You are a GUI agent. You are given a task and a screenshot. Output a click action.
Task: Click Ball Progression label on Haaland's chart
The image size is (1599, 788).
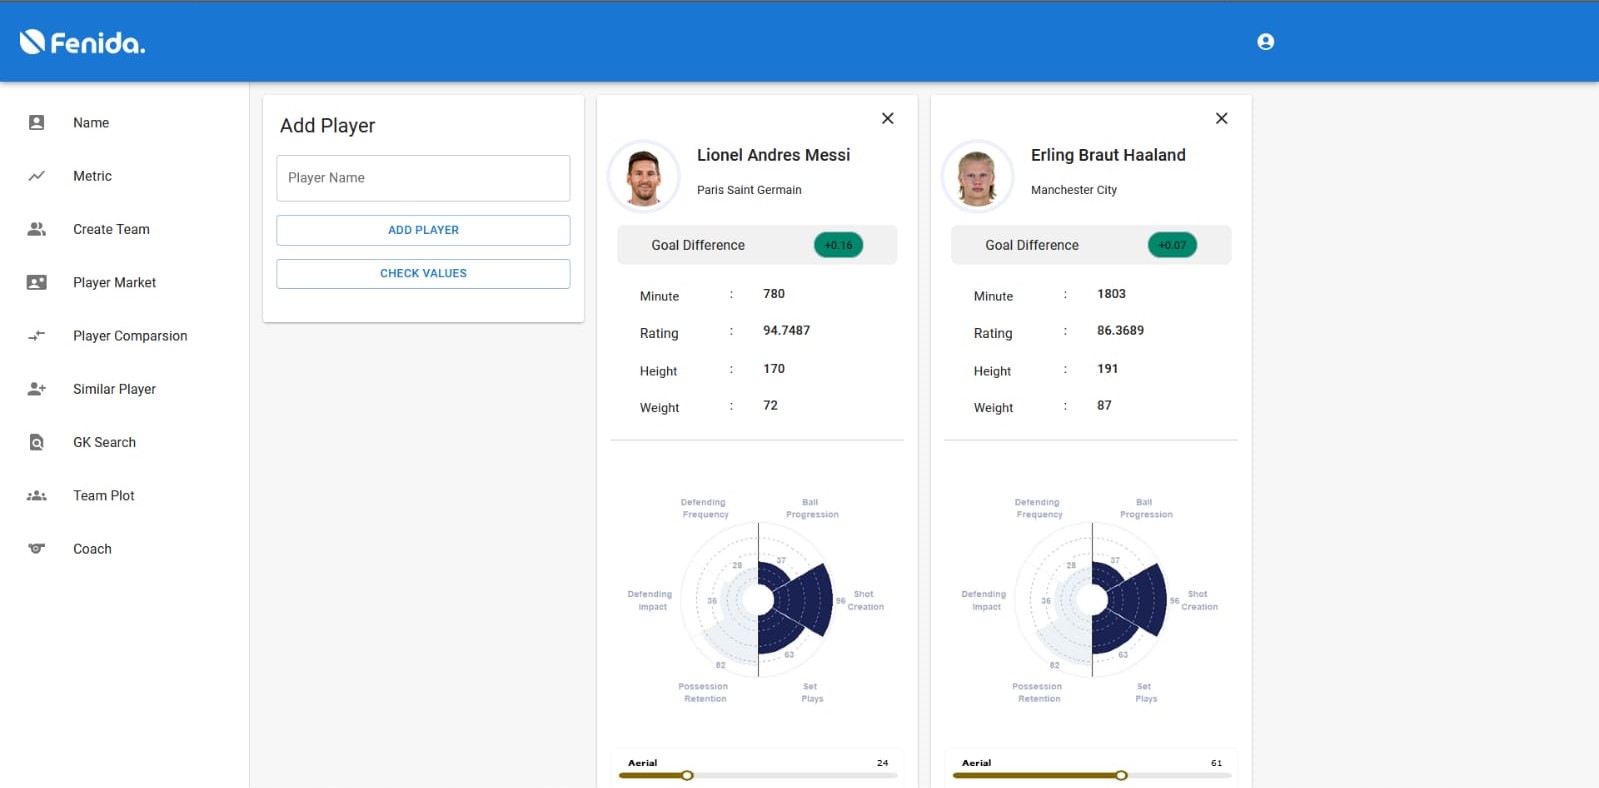(1146, 508)
